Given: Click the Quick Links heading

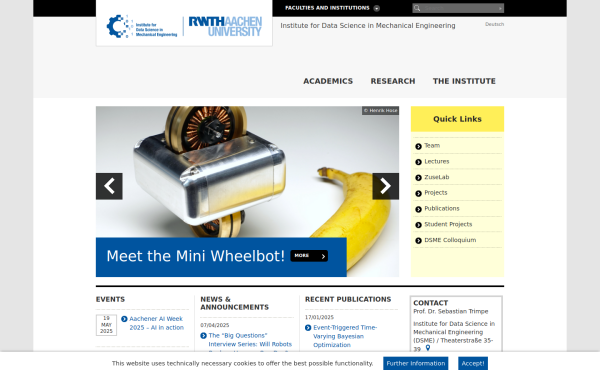Looking at the screenshot, I should (x=457, y=119).
